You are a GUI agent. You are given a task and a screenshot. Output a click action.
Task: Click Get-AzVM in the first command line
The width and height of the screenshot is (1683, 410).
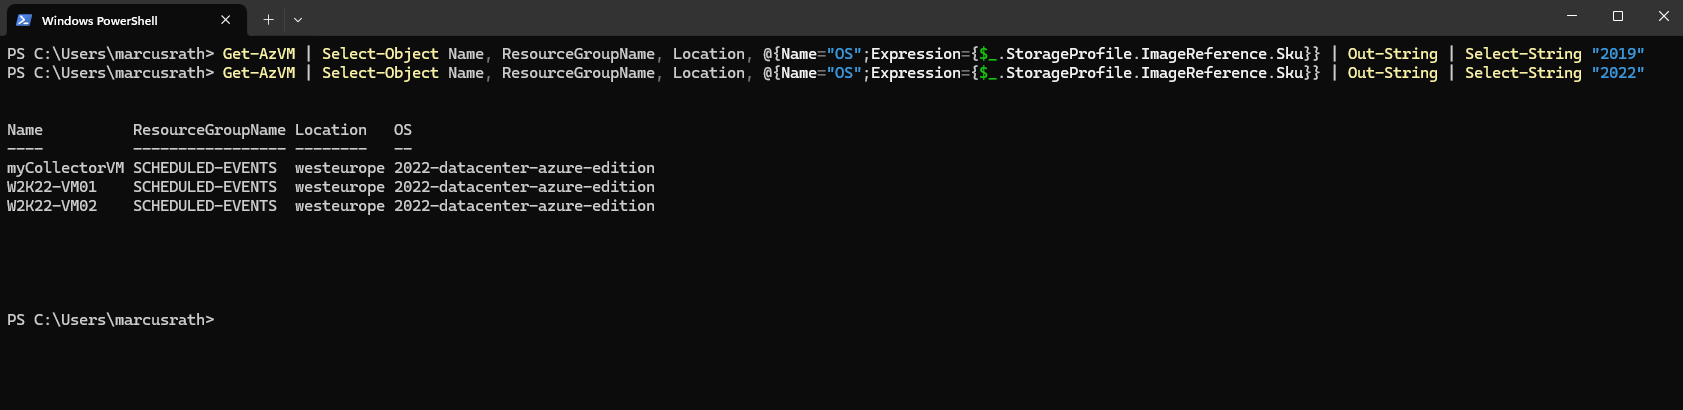259,54
